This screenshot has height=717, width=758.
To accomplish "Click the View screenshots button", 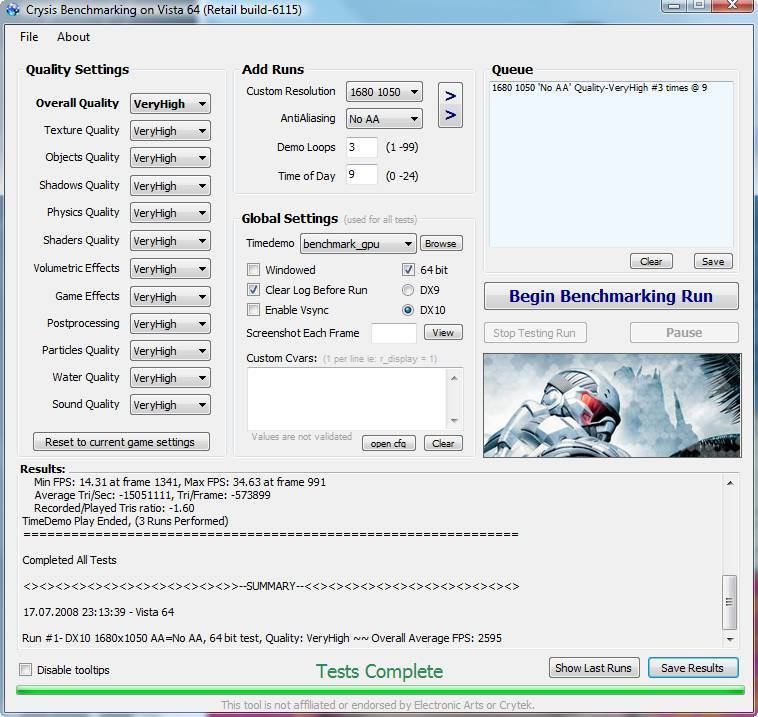I will (x=443, y=332).
